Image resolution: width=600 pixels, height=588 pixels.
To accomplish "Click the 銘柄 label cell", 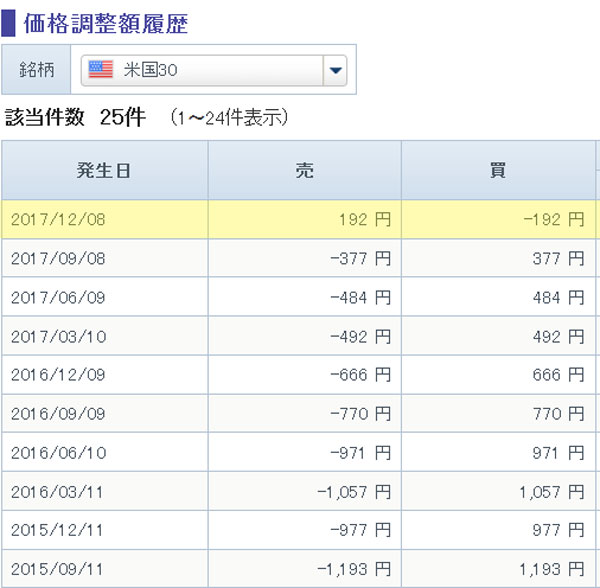I will click(37, 70).
